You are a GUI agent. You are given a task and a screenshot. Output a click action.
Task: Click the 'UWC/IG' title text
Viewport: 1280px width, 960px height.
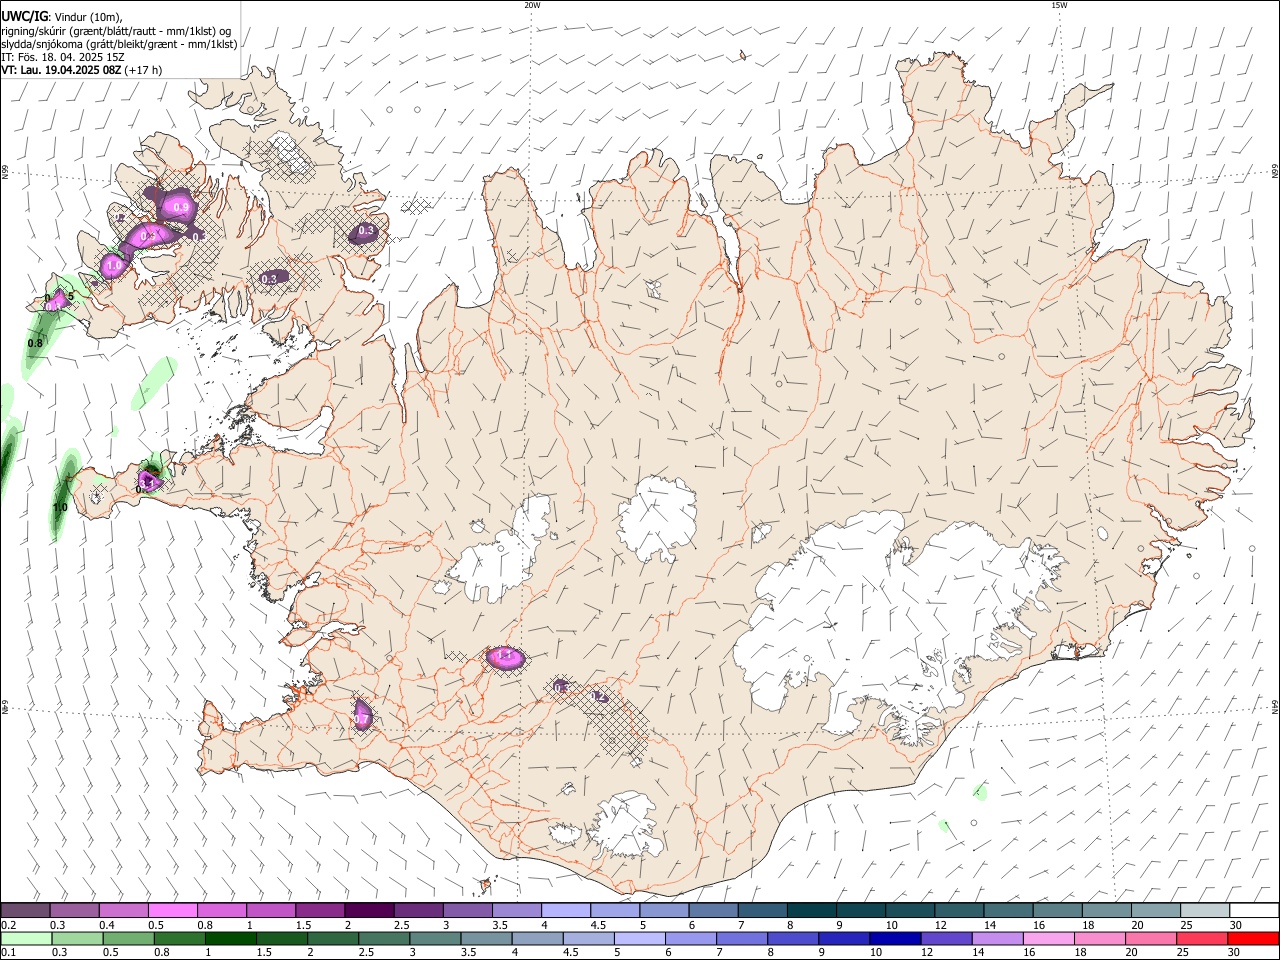point(24,16)
